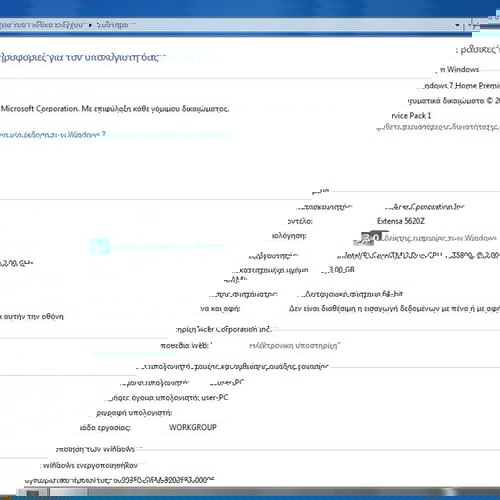
Task: Select the Σύστημα breadcrumb in address bar
Action: (113, 25)
